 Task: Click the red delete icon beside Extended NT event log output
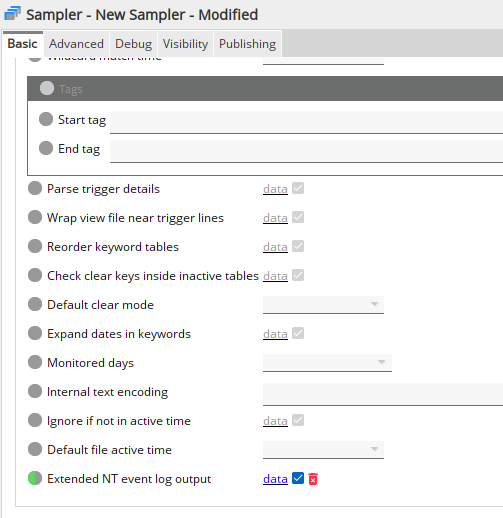point(313,479)
